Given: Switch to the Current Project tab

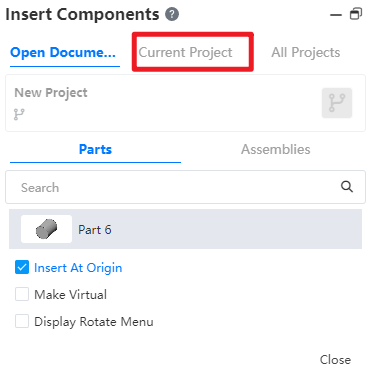Looking at the screenshot, I should click(x=185, y=52).
